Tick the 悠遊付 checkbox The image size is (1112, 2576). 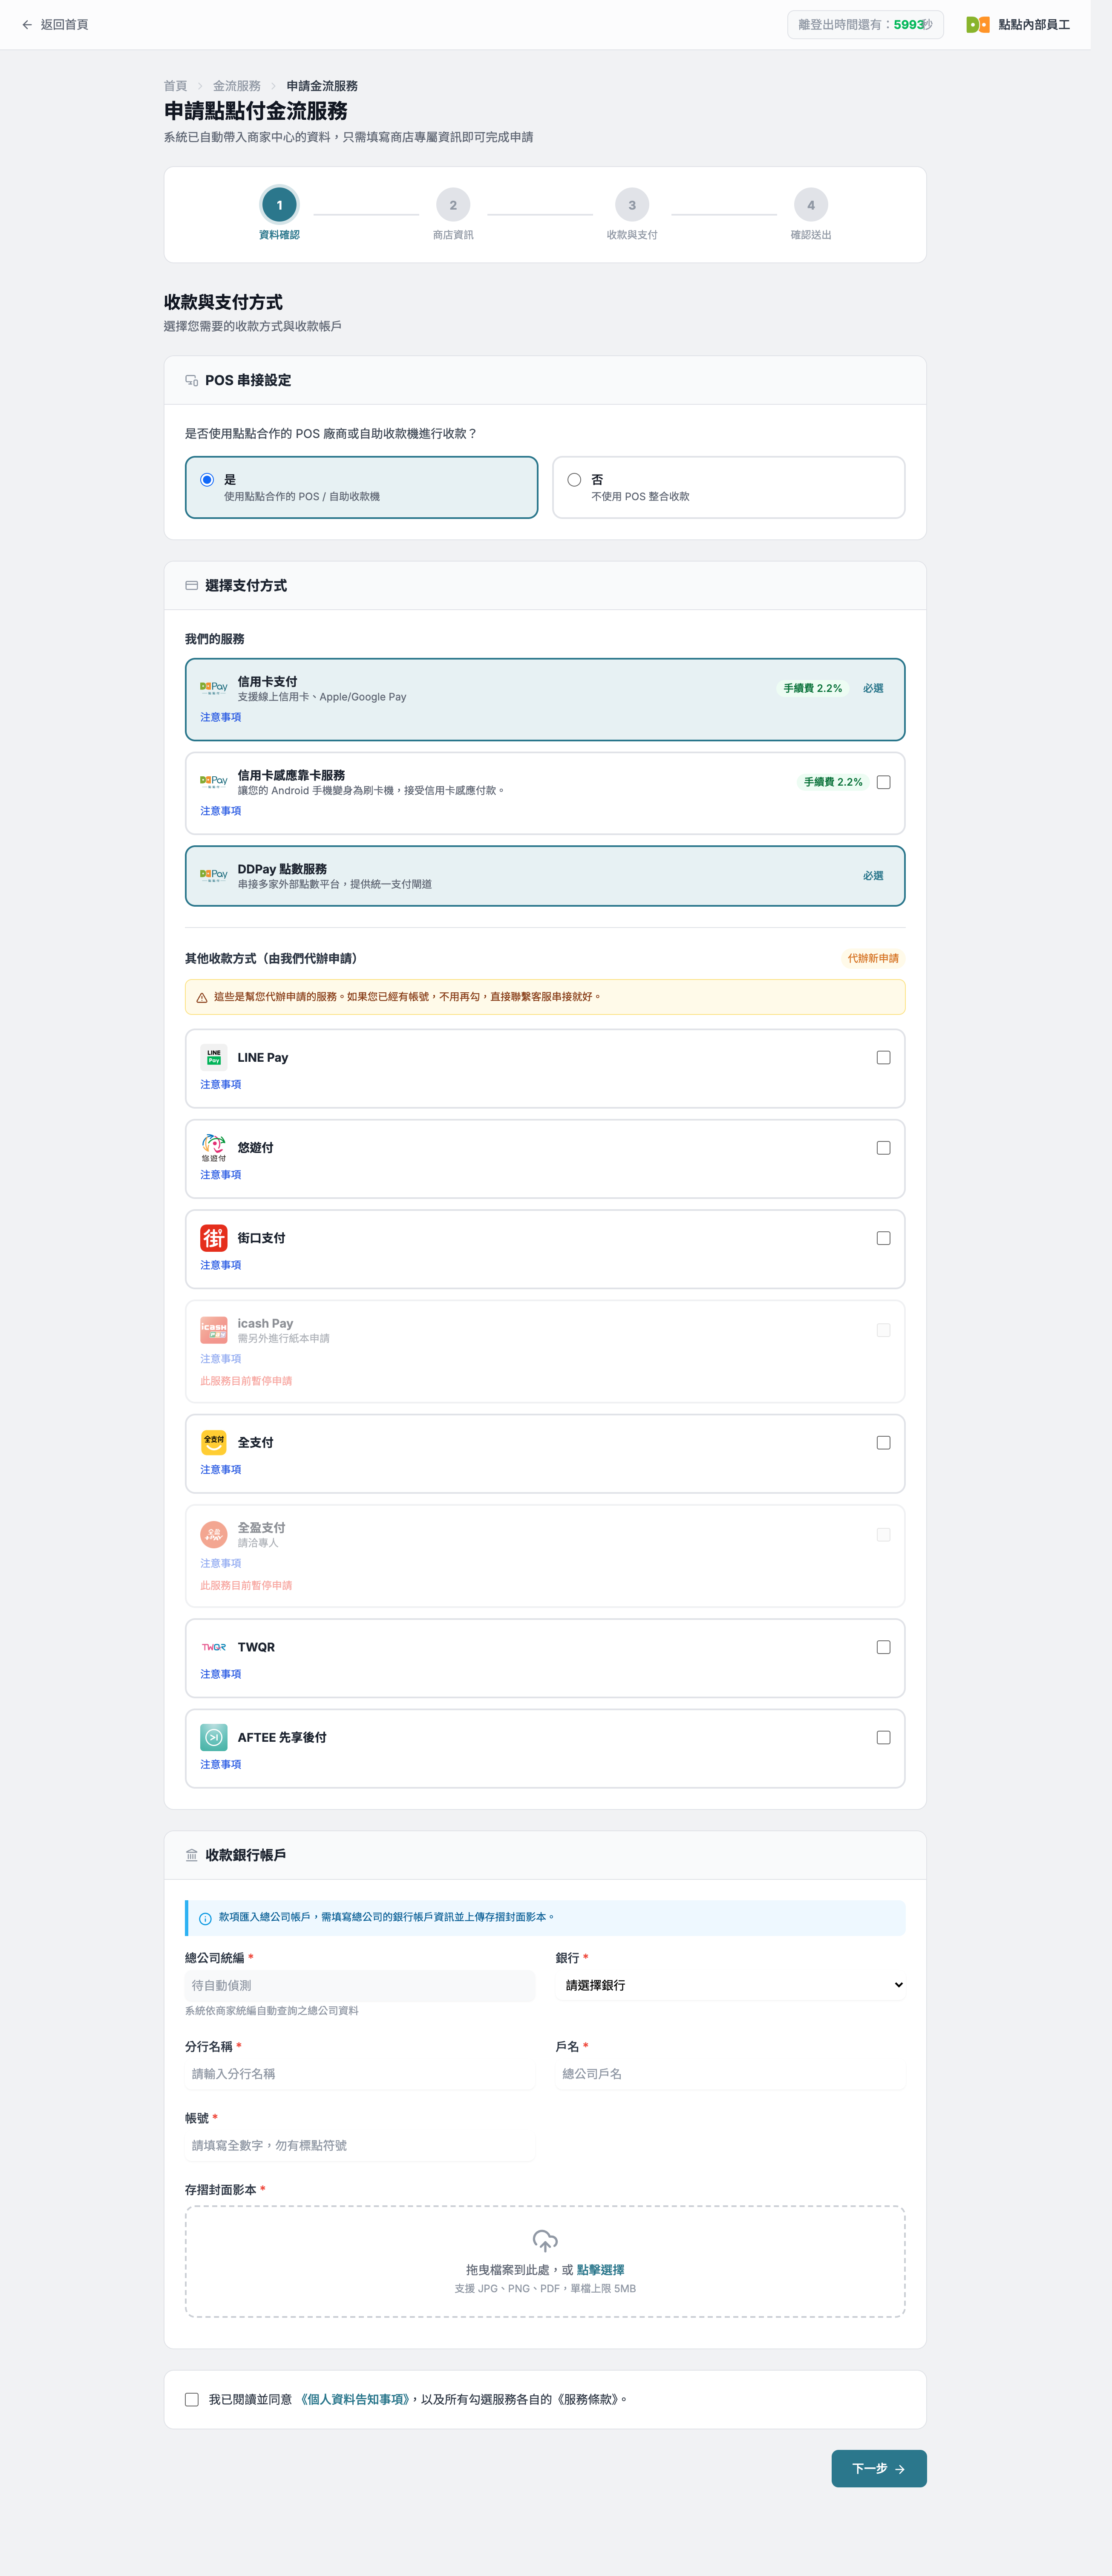tap(883, 1148)
